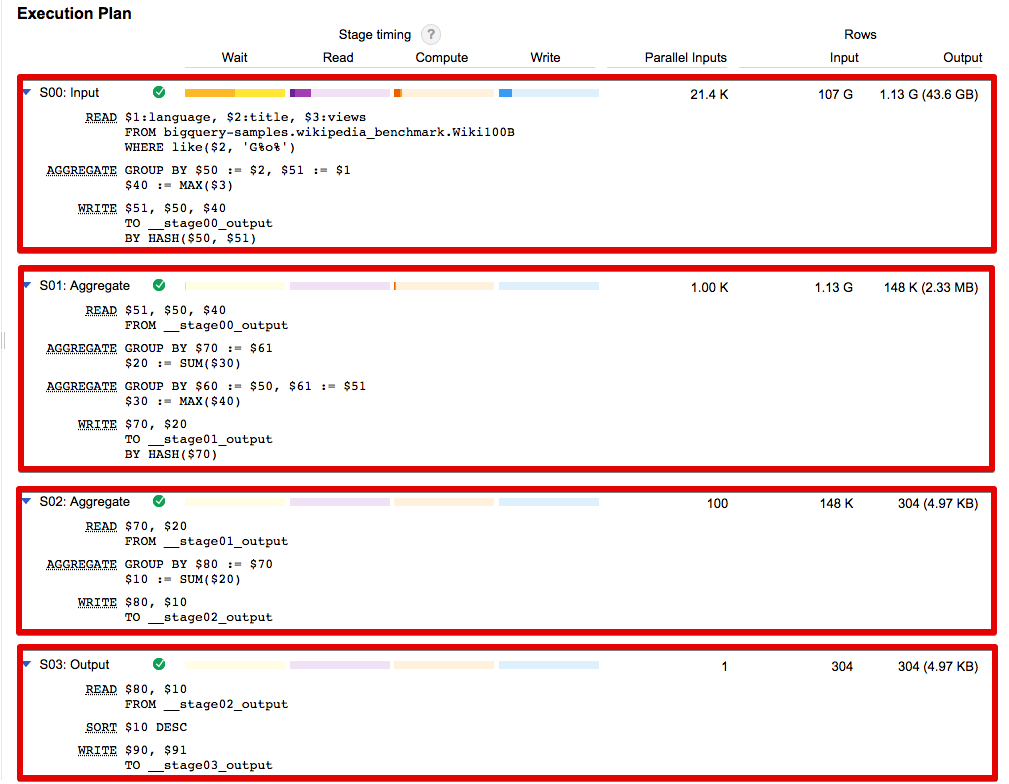Click the purple Read timing bar of S00
This screenshot has height=784, width=1009.
(300, 93)
